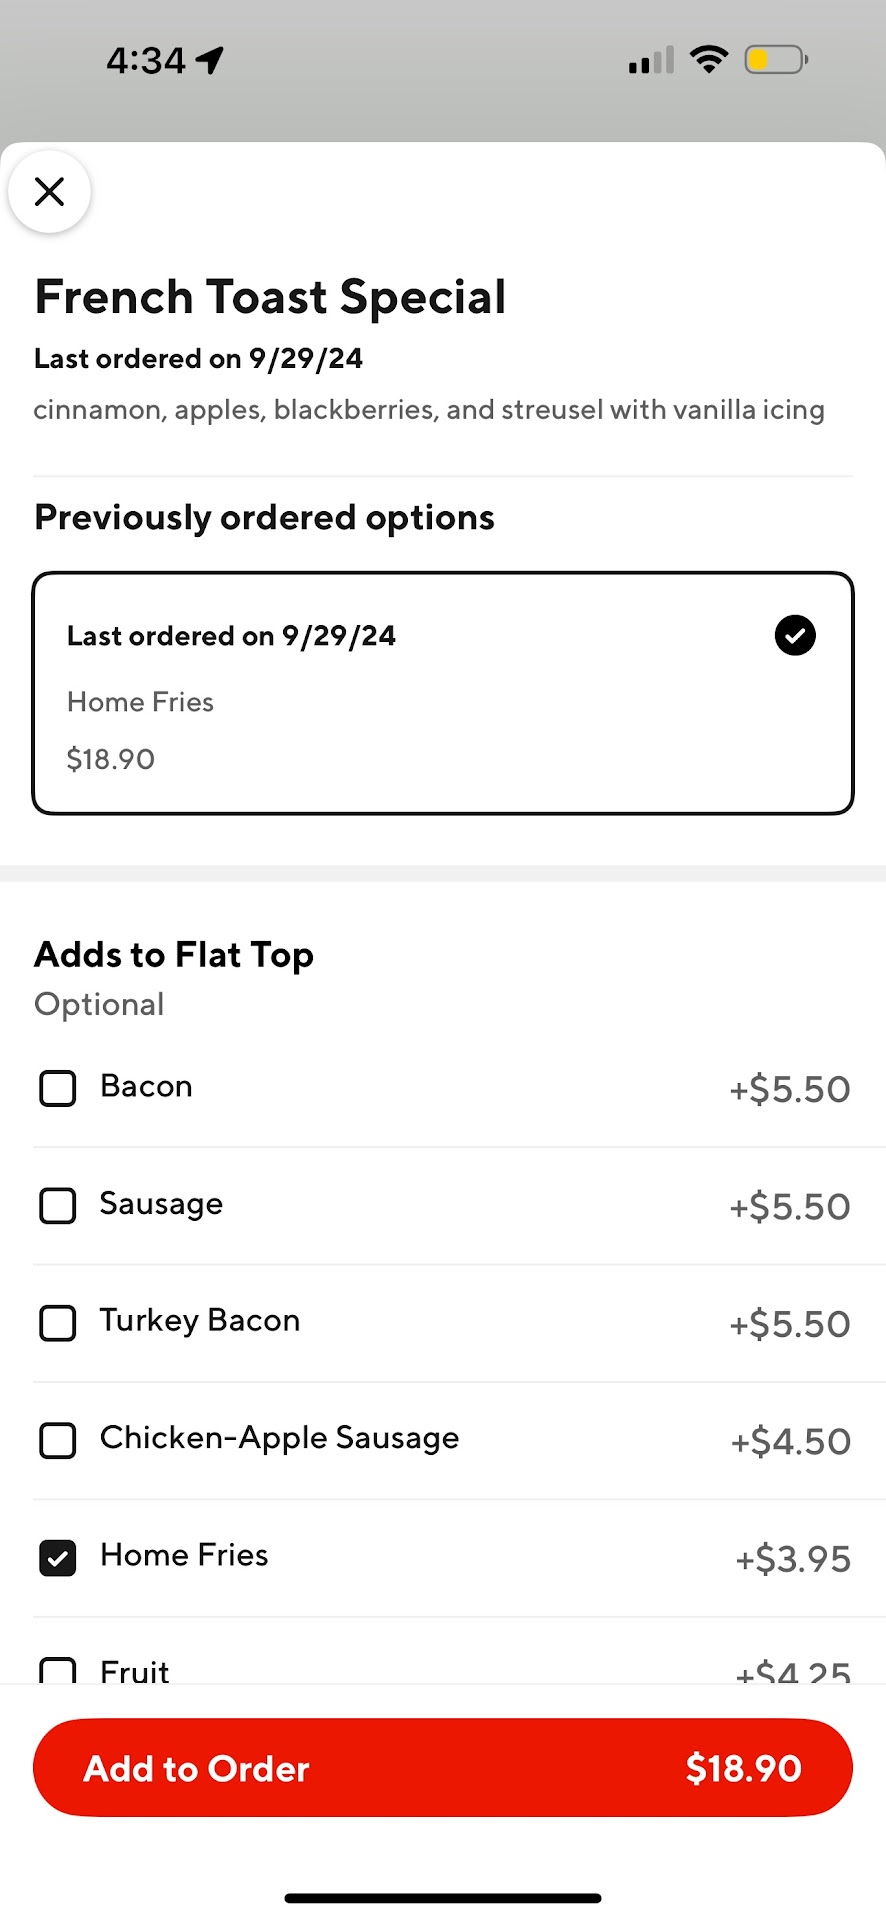
Task: Check the Bacon add-on checkbox
Action: pyautogui.click(x=57, y=1088)
